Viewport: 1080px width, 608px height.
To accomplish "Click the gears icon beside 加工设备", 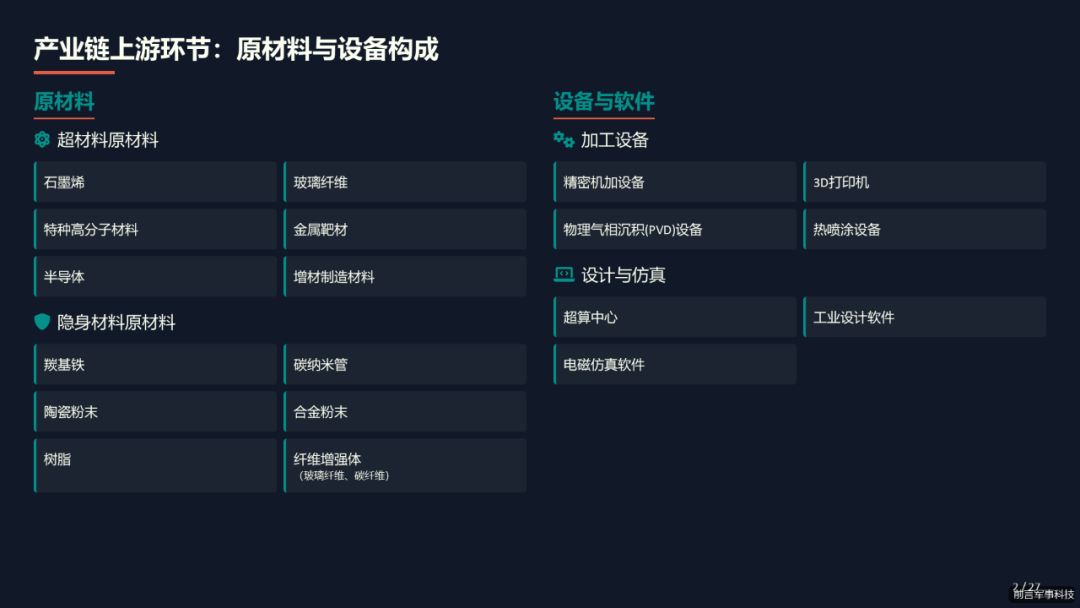I will pos(563,140).
